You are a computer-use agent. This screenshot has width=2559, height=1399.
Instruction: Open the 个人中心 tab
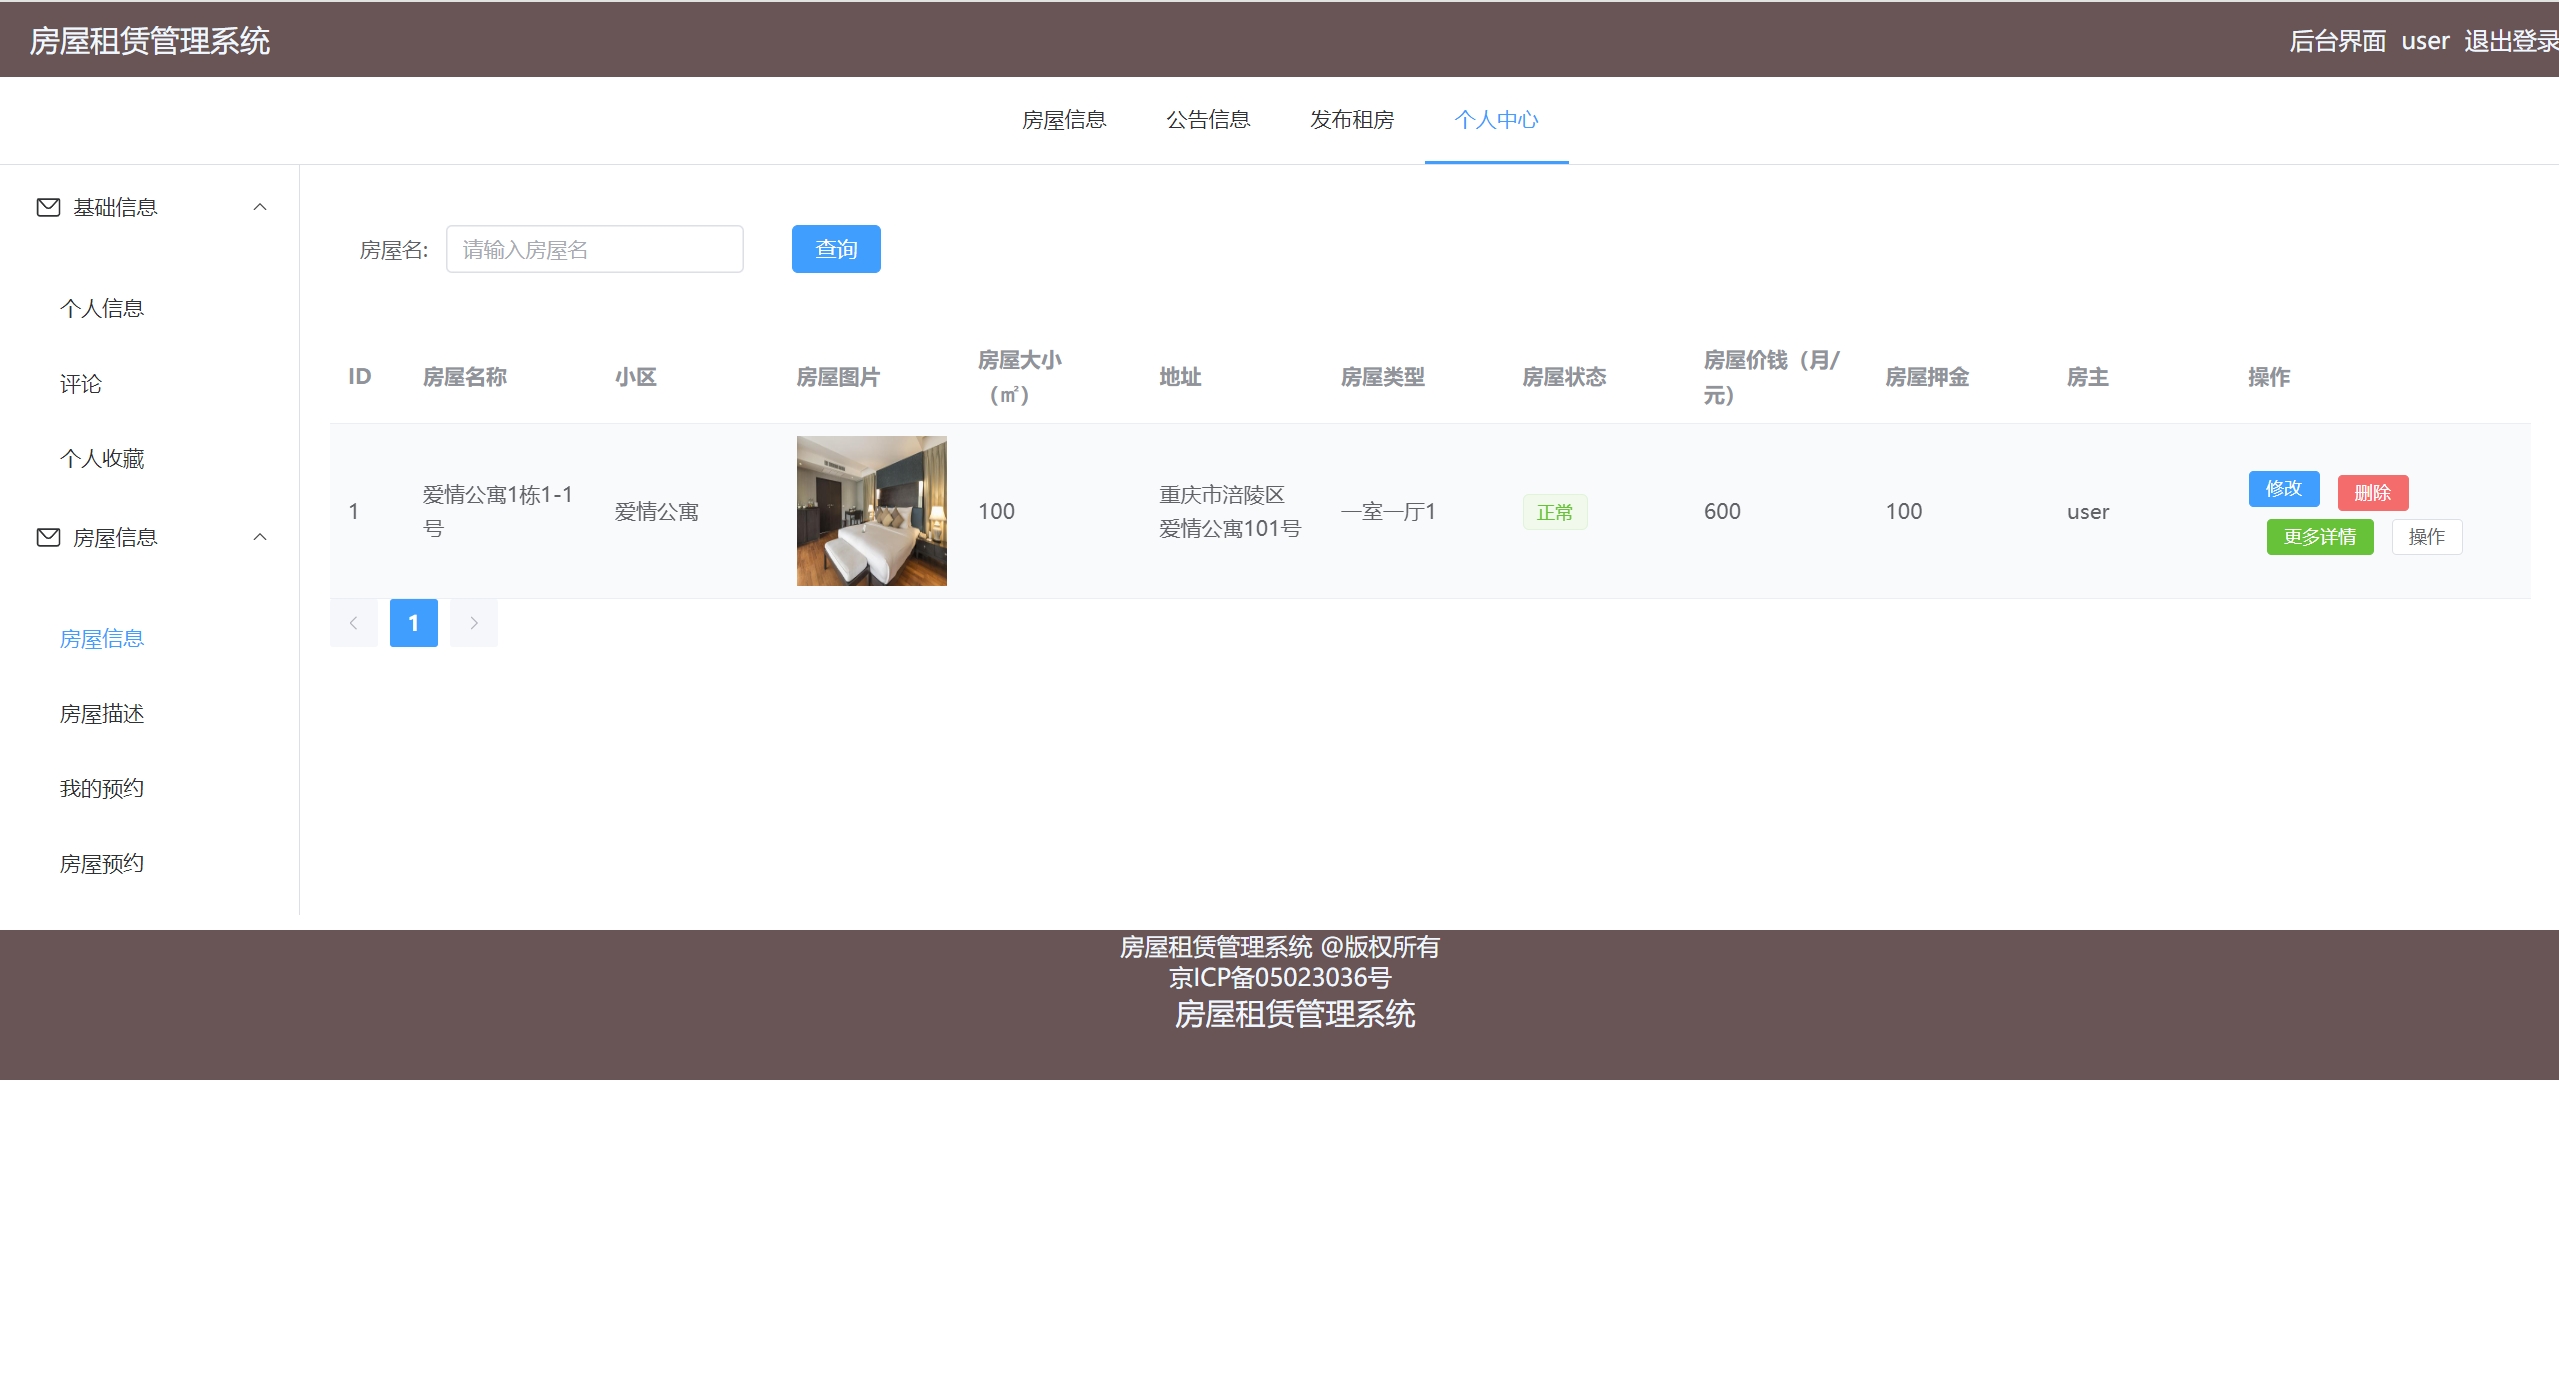point(1495,120)
